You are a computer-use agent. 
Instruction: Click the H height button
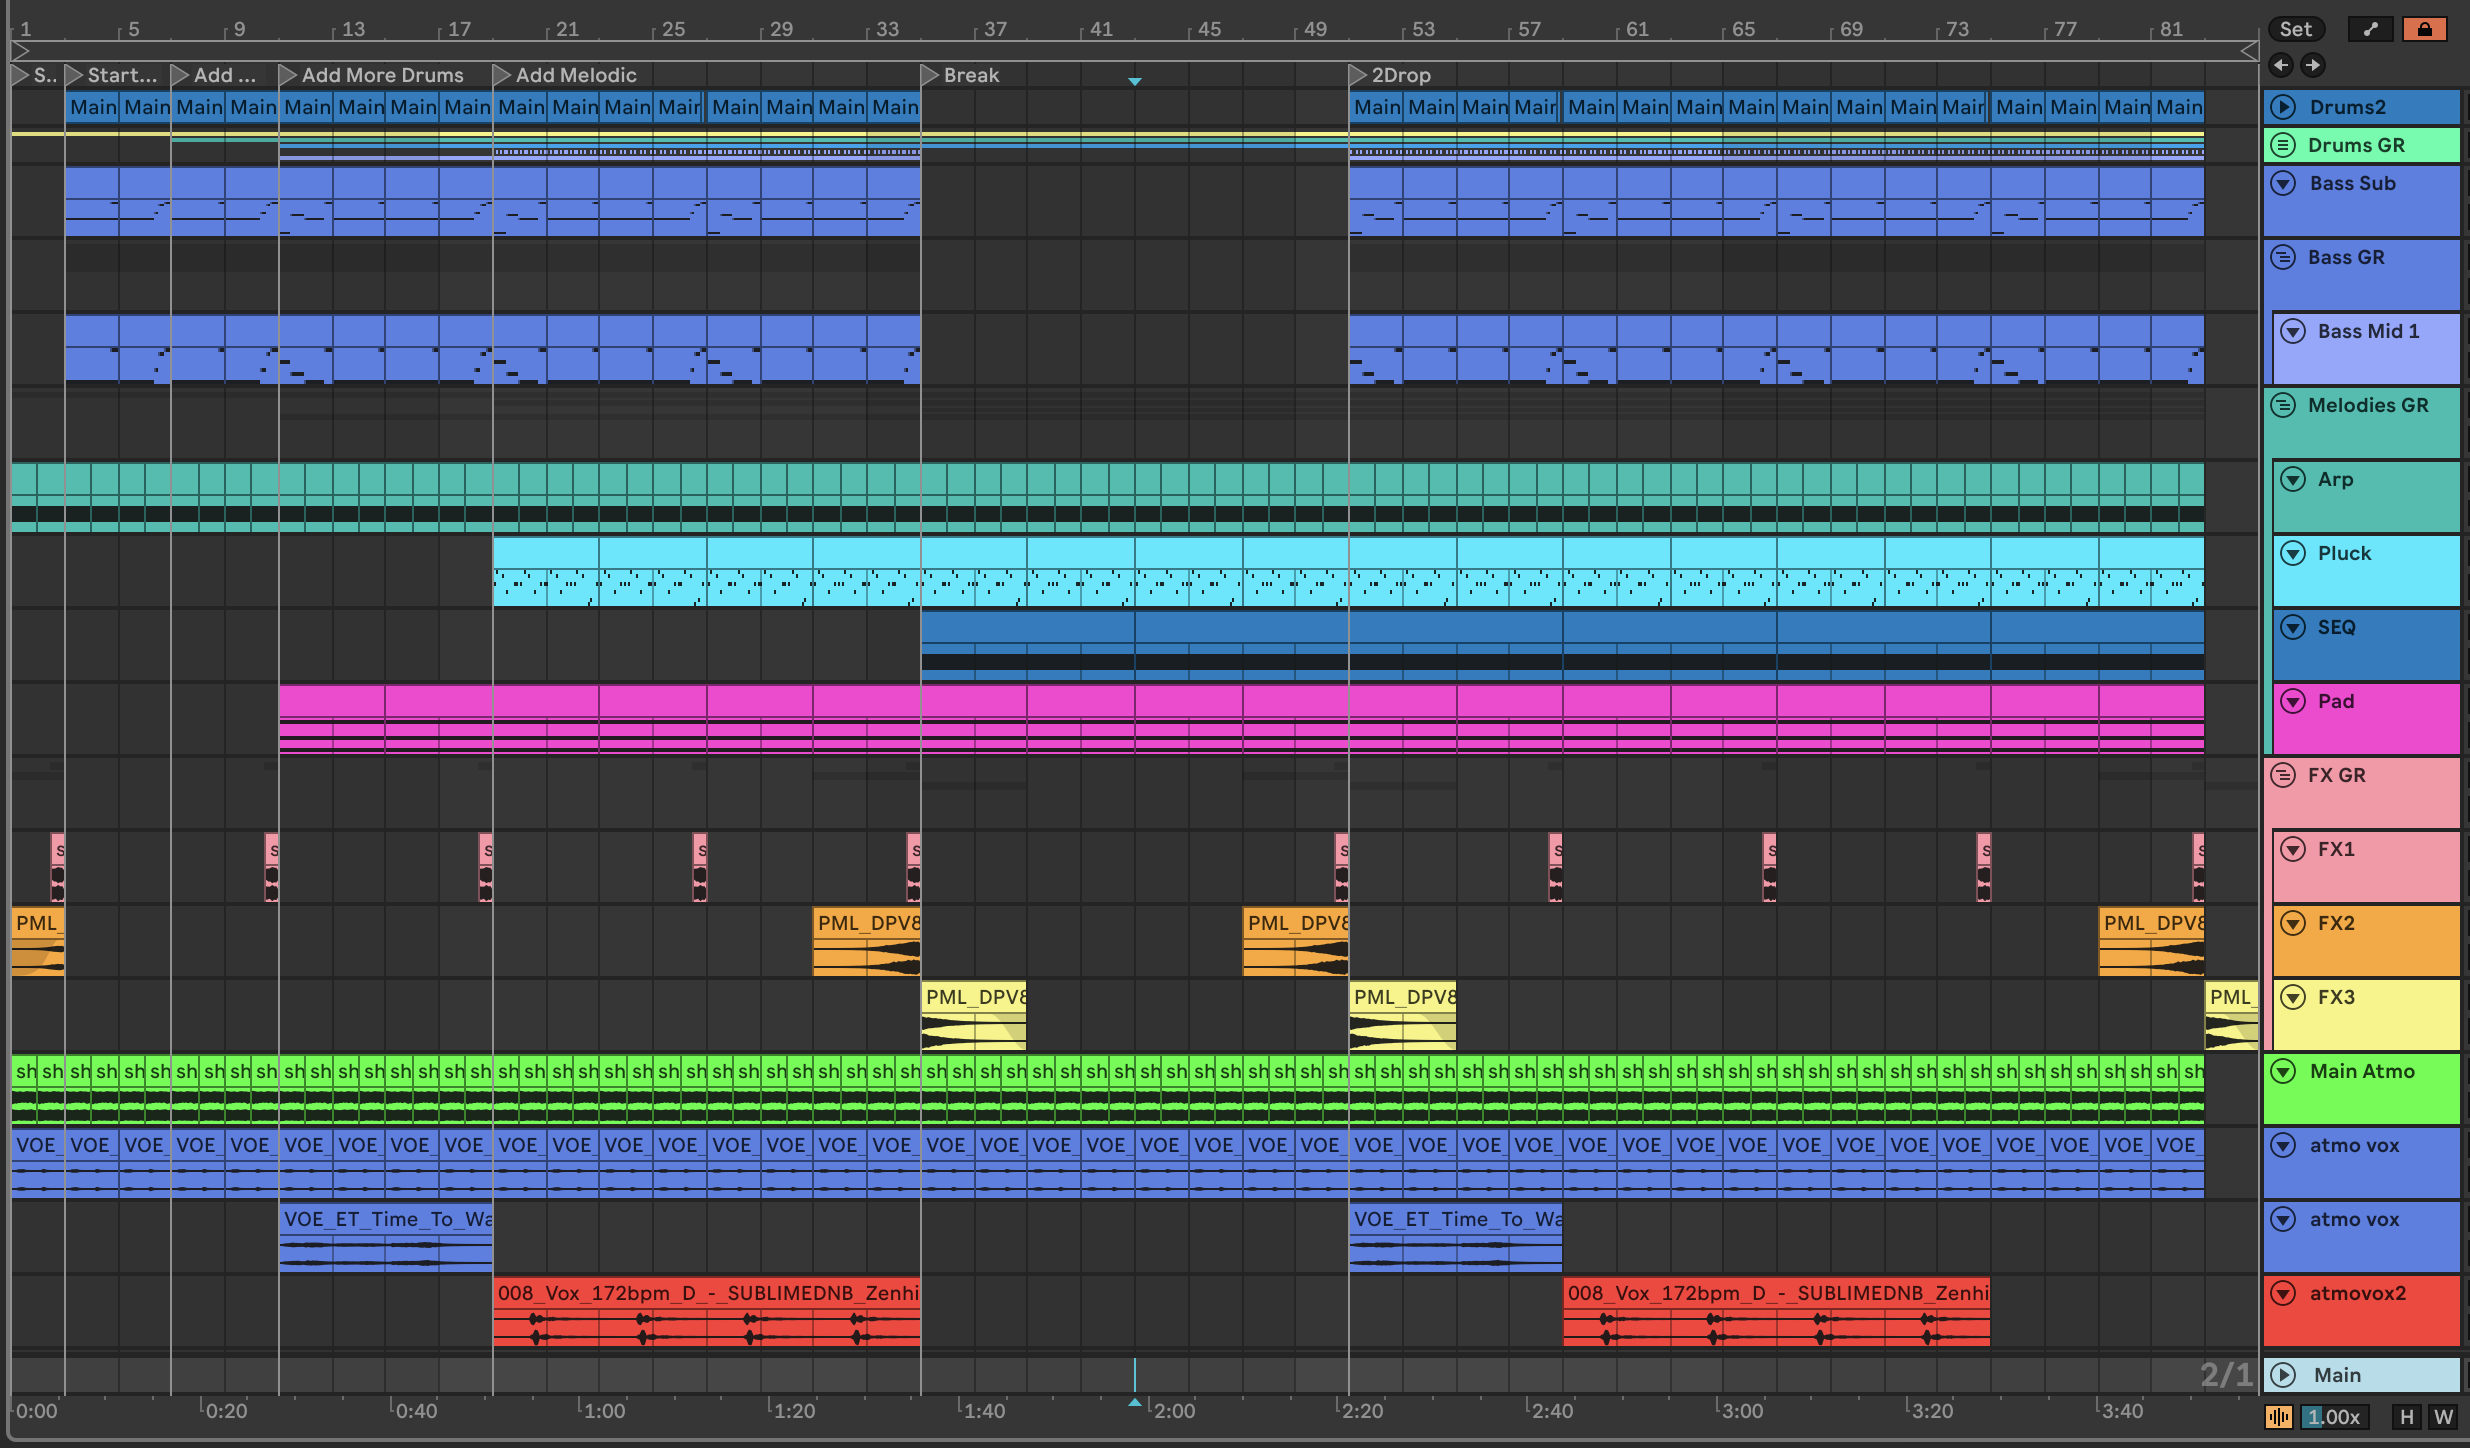click(x=2406, y=1416)
